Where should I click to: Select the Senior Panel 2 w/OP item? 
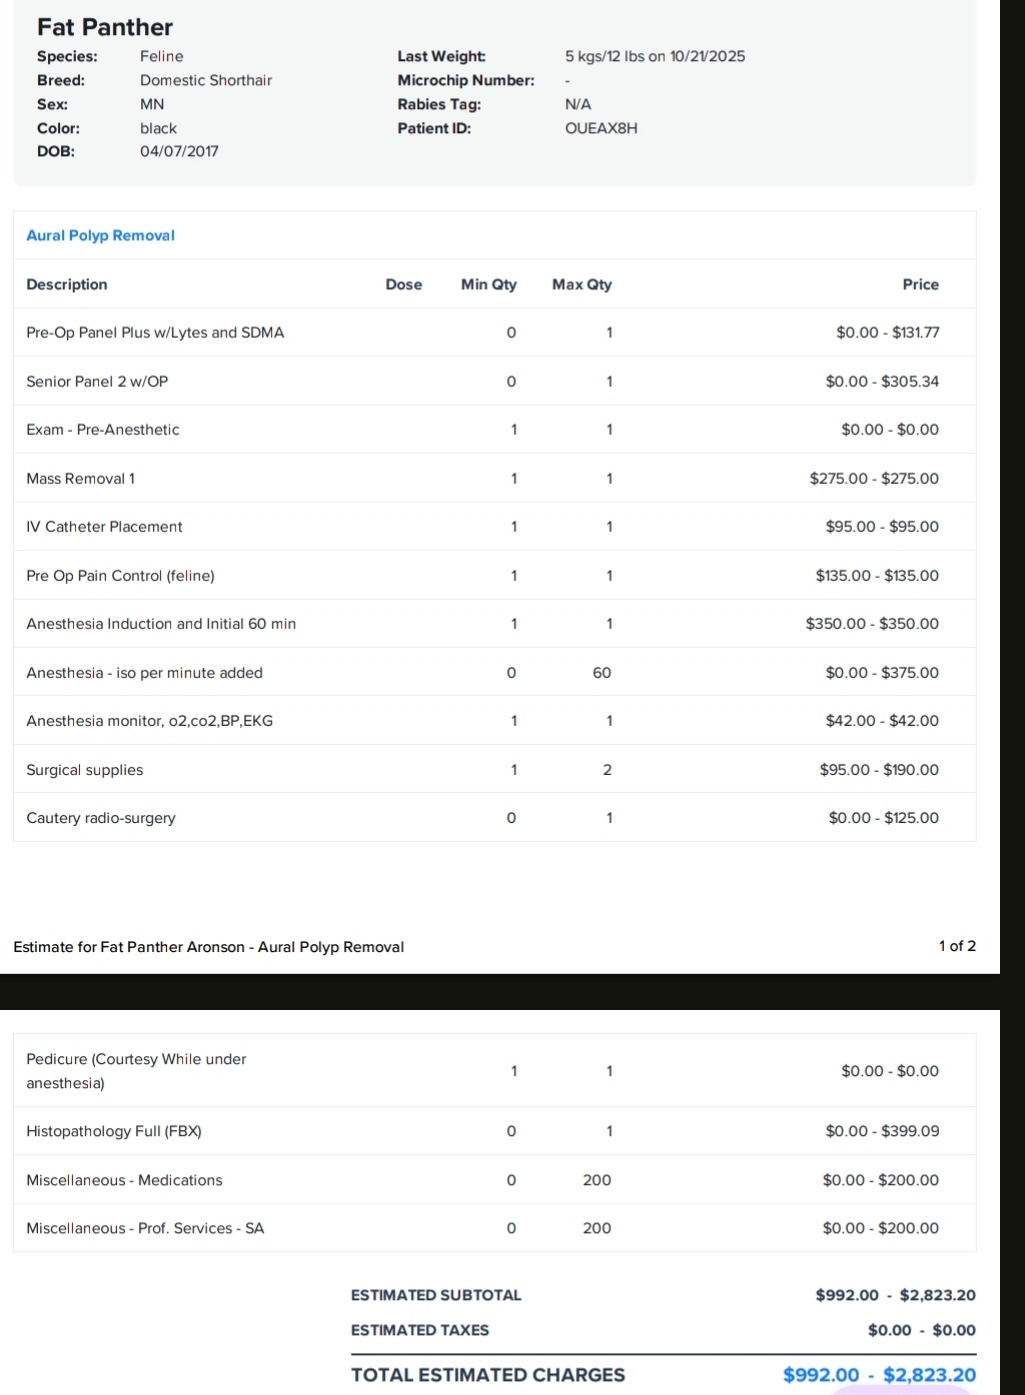click(x=97, y=382)
